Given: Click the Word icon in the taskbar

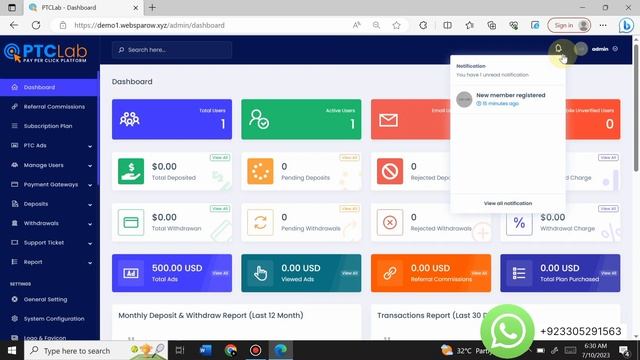Looking at the screenshot, I should pos(205,350).
